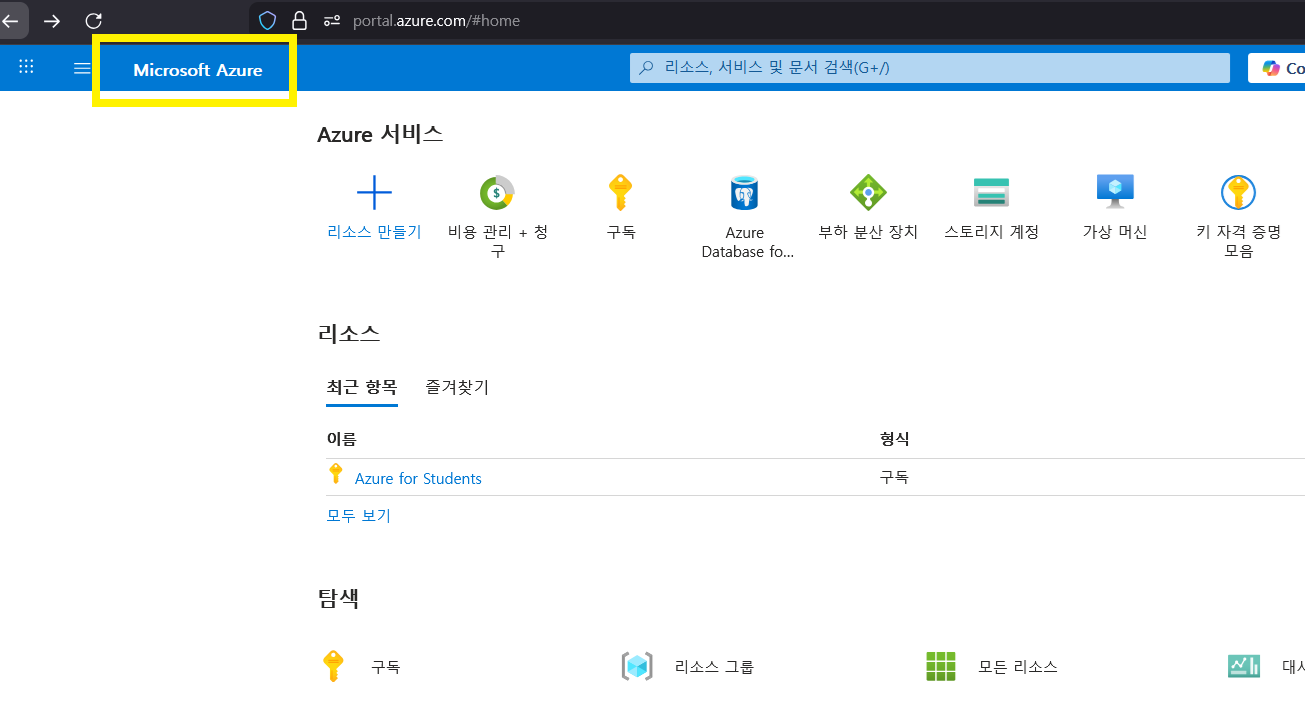Viewport: 1305px width, 716px height.
Task: Open the hamburger portal menu
Action: click(82, 68)
